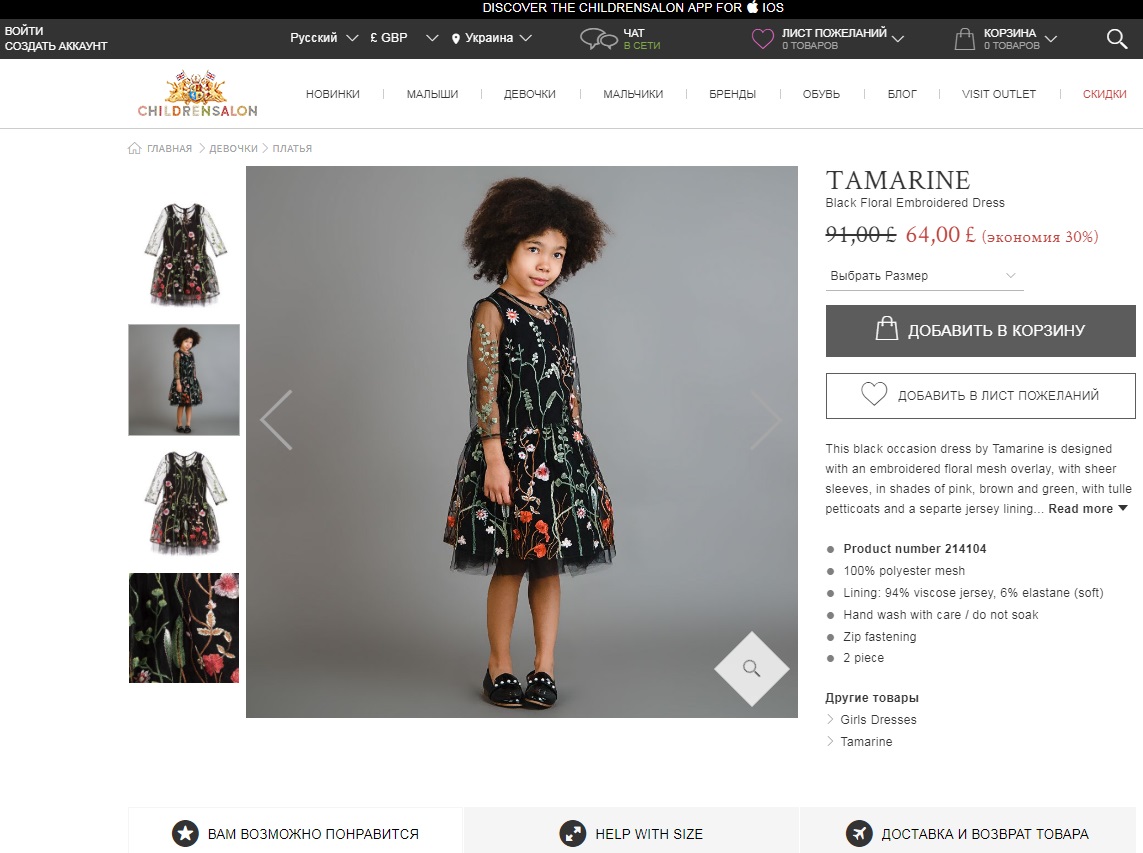This screenshot has width=1143, height=853.
Task: Click the location pin icon beside Украина
Action: click(456, 39)
